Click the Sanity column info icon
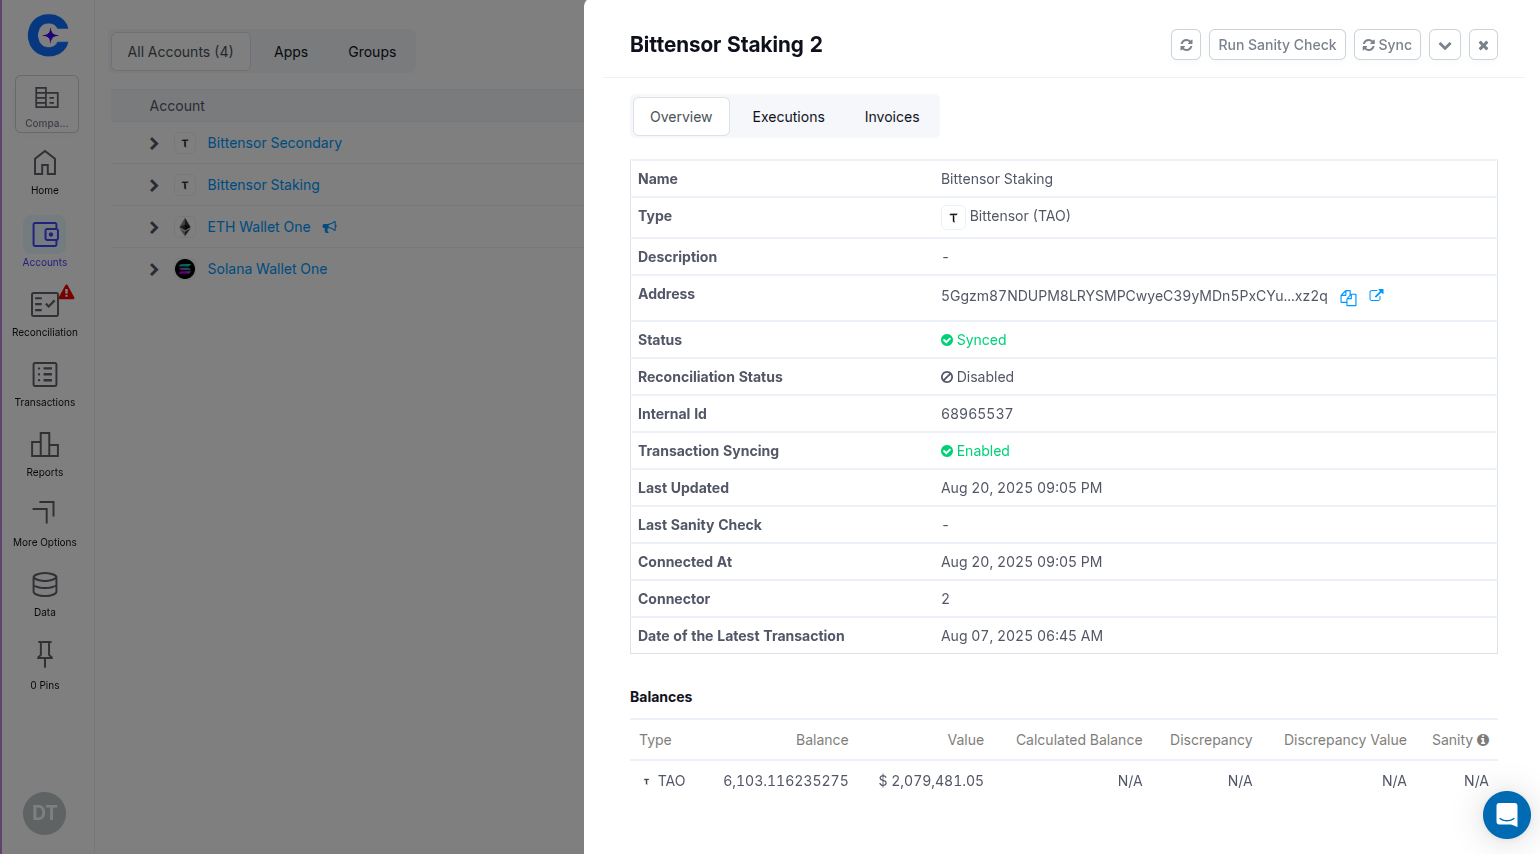Image resolution: width=1540 pixels, height=854 pixels. pos(1483,740)
